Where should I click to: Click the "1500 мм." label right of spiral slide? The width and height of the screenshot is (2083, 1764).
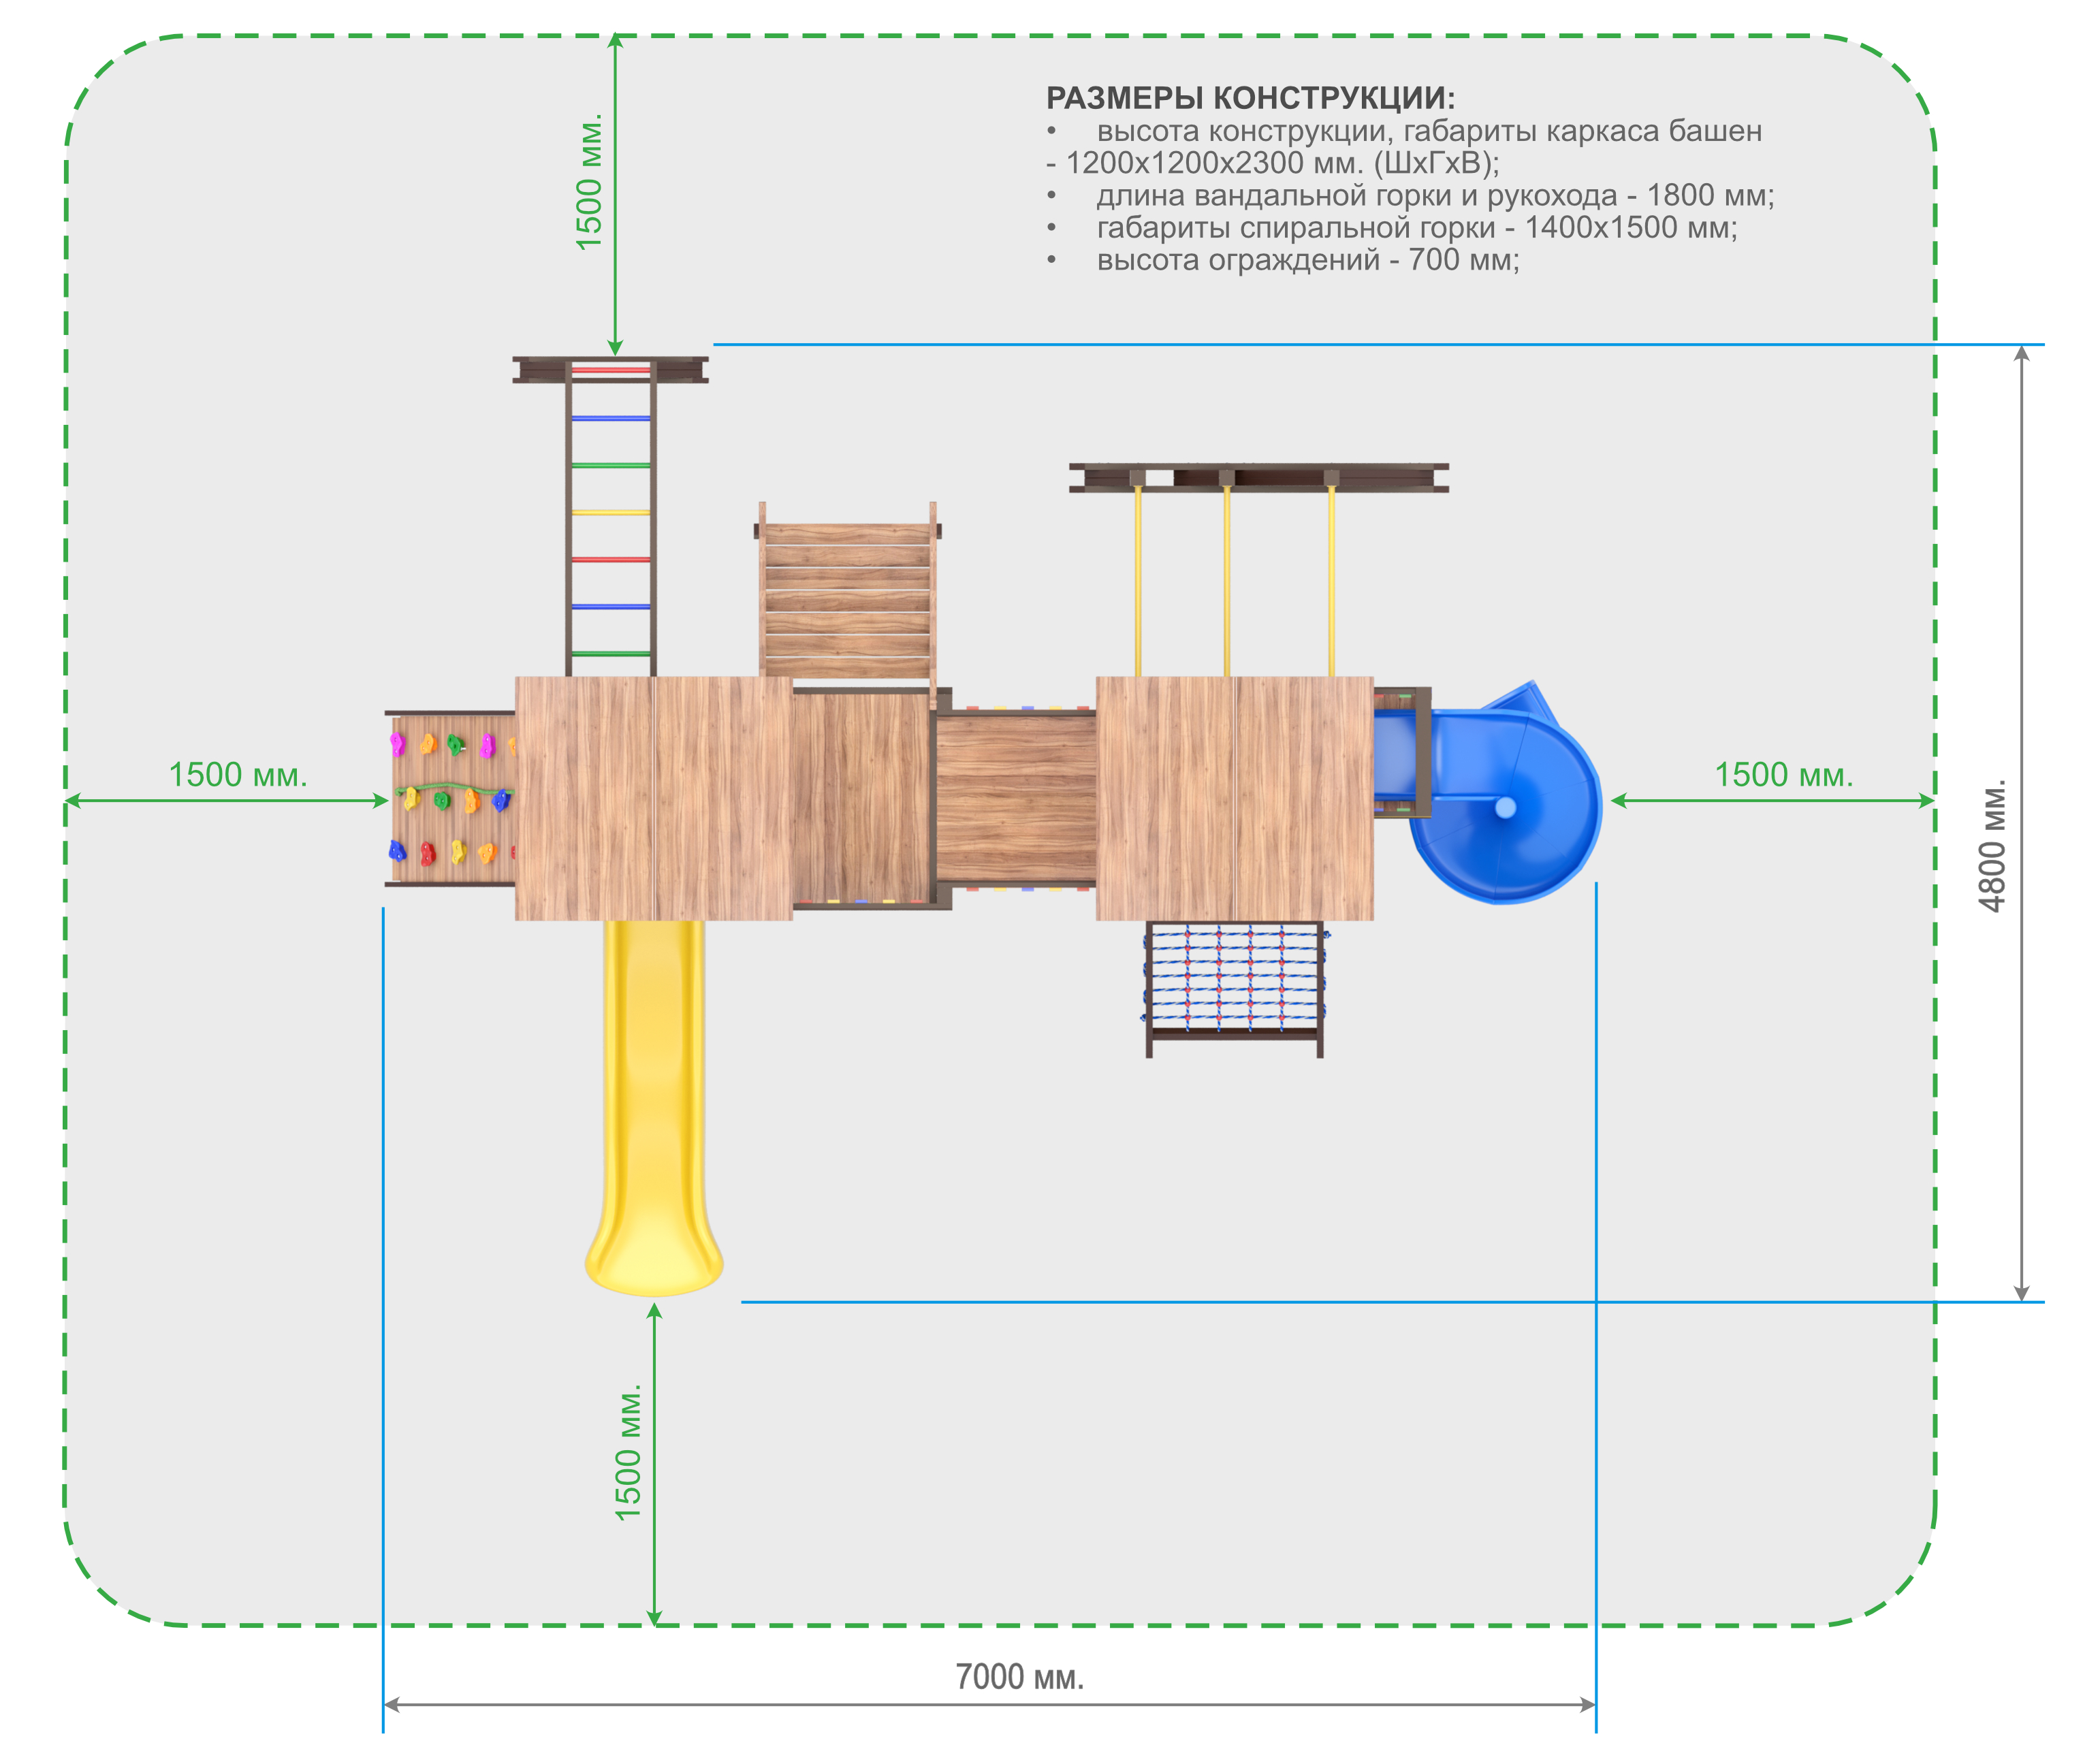coord(1784,774)
